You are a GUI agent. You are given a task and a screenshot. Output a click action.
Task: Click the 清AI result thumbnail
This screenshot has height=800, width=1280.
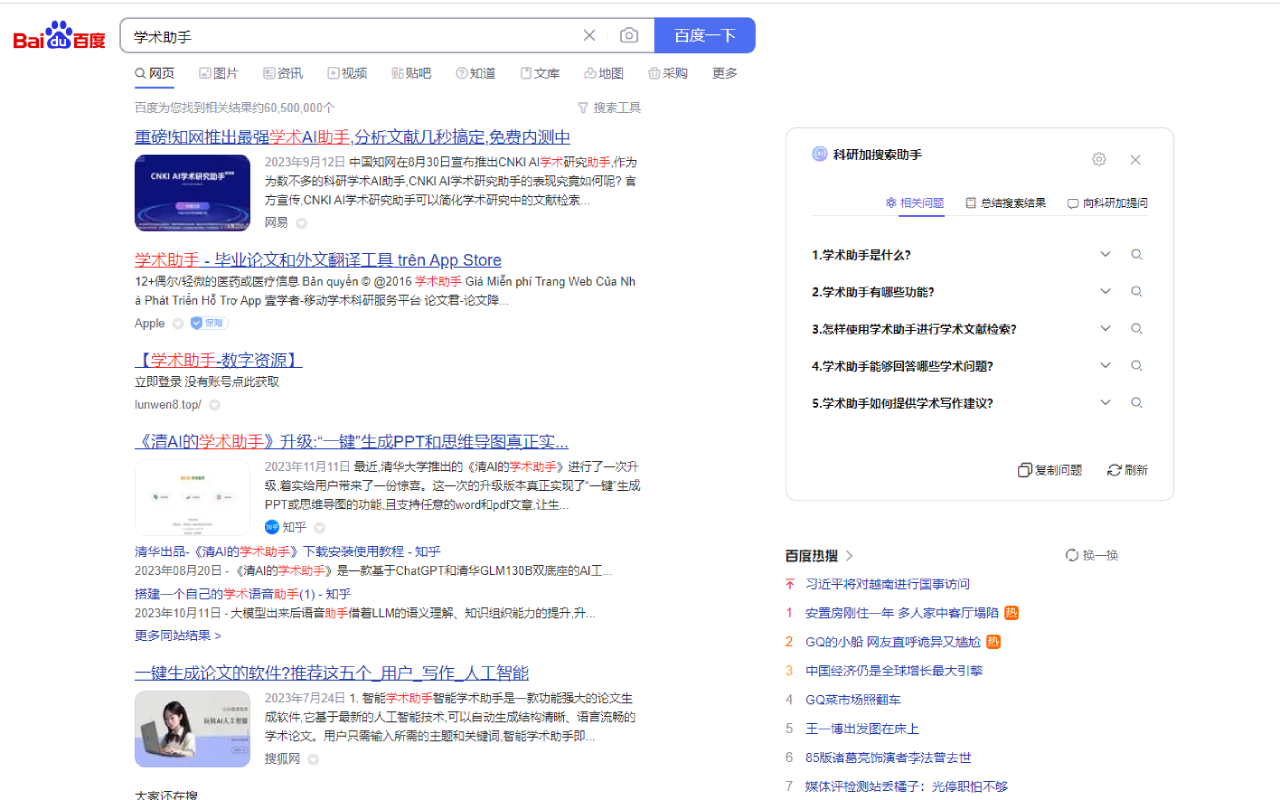click(192, 497)
